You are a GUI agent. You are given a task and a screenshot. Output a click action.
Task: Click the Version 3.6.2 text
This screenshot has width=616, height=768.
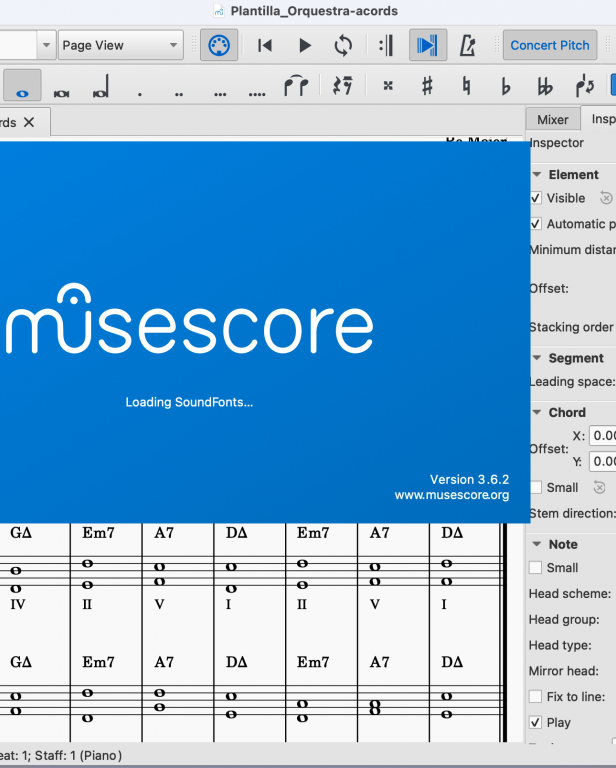pos(470,479)
